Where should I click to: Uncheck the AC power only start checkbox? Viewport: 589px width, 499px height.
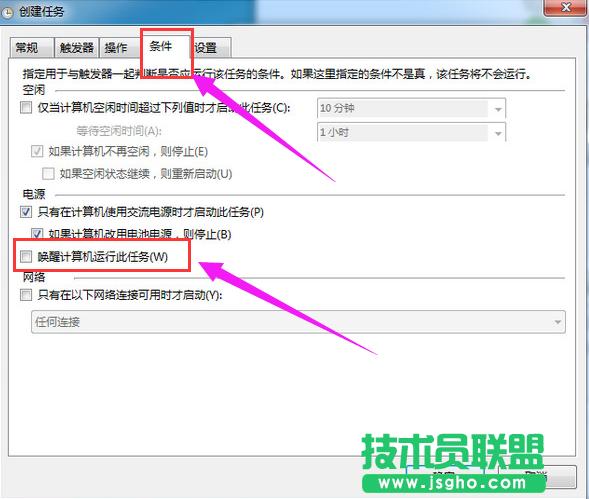pyautogui.click(x=26, y=212)
